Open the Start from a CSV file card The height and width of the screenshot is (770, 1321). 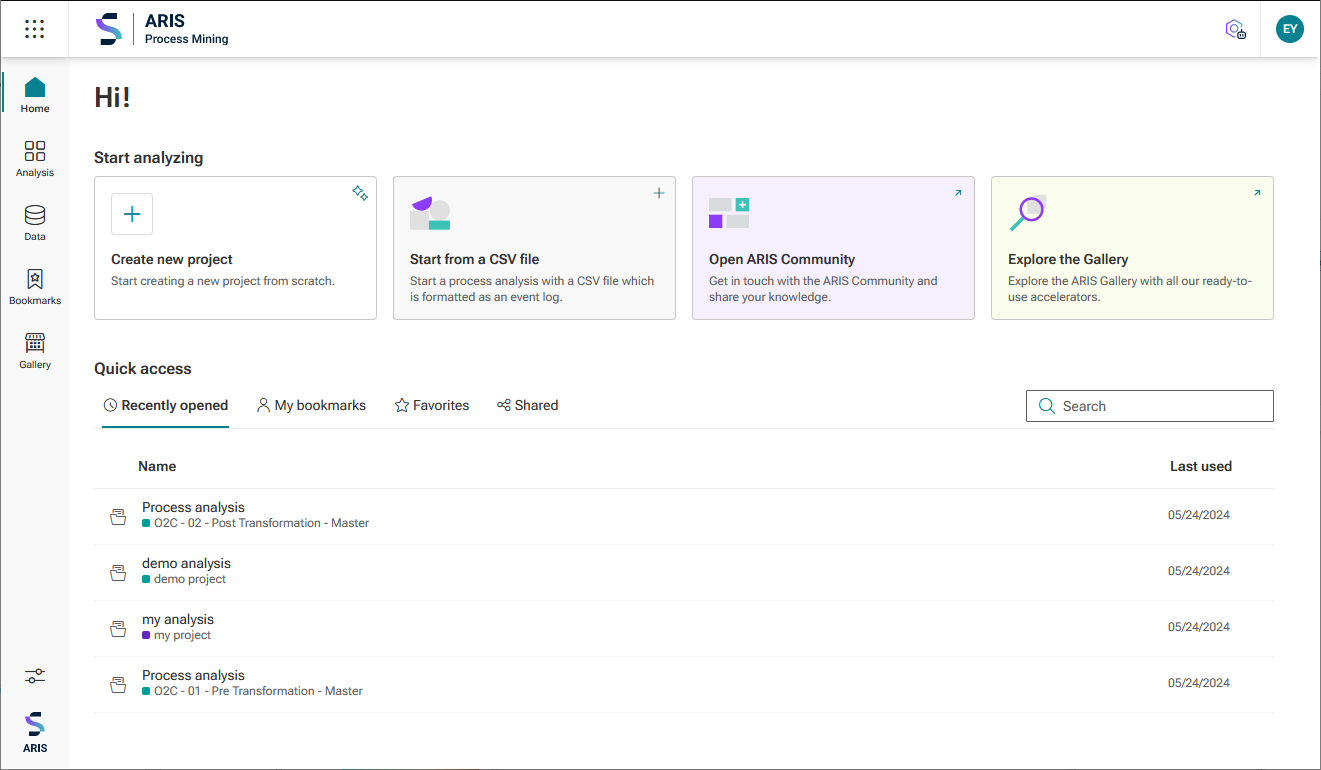coord(534,248)
